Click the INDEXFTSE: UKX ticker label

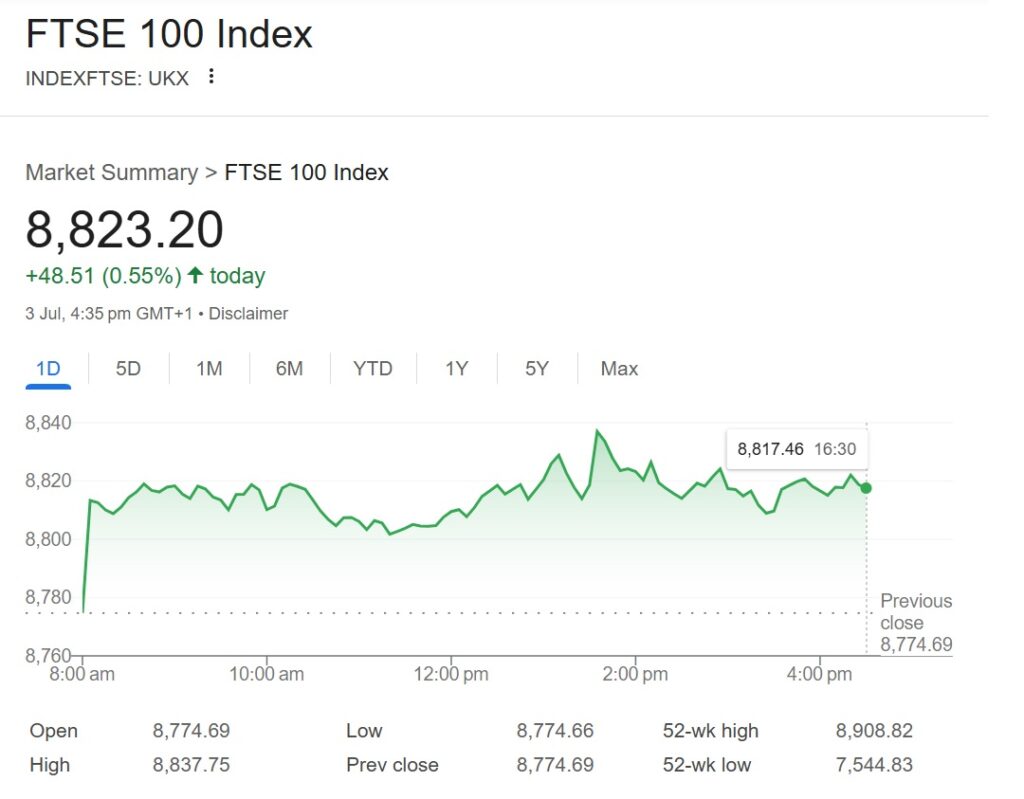click(x=105, y=78)
